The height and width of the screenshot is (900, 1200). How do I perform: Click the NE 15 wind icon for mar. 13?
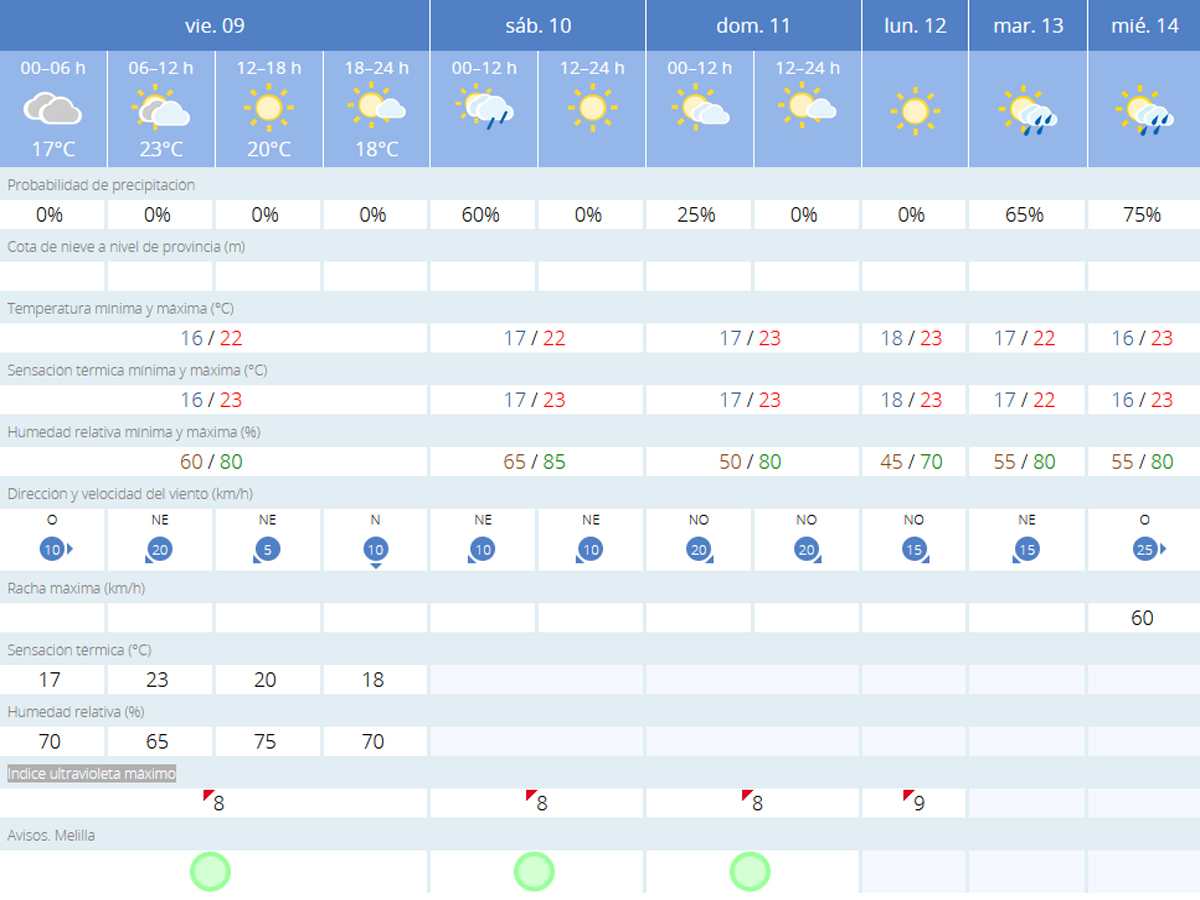pos(1027,549)
